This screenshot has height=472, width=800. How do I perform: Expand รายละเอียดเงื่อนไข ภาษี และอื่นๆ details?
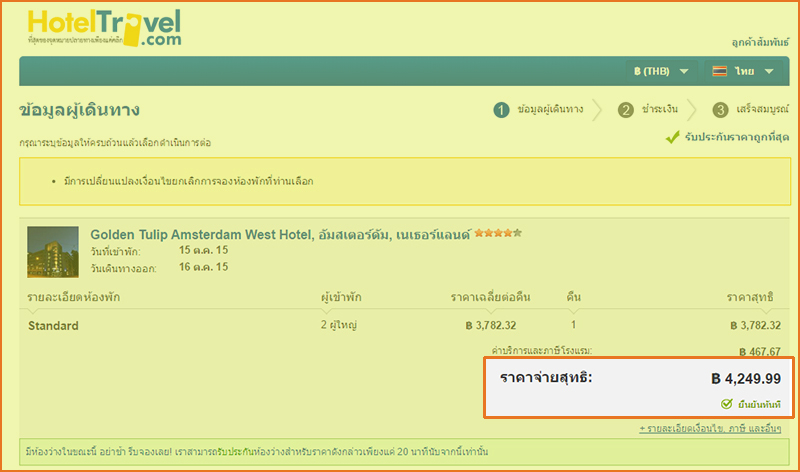pyautogui.click(x=712, y=428)
